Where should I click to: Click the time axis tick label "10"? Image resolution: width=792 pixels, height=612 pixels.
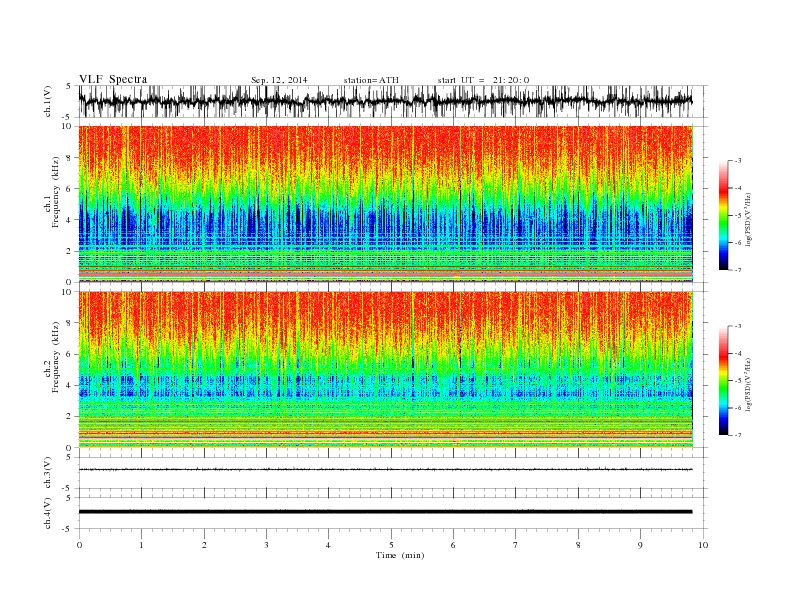point(703,545)
